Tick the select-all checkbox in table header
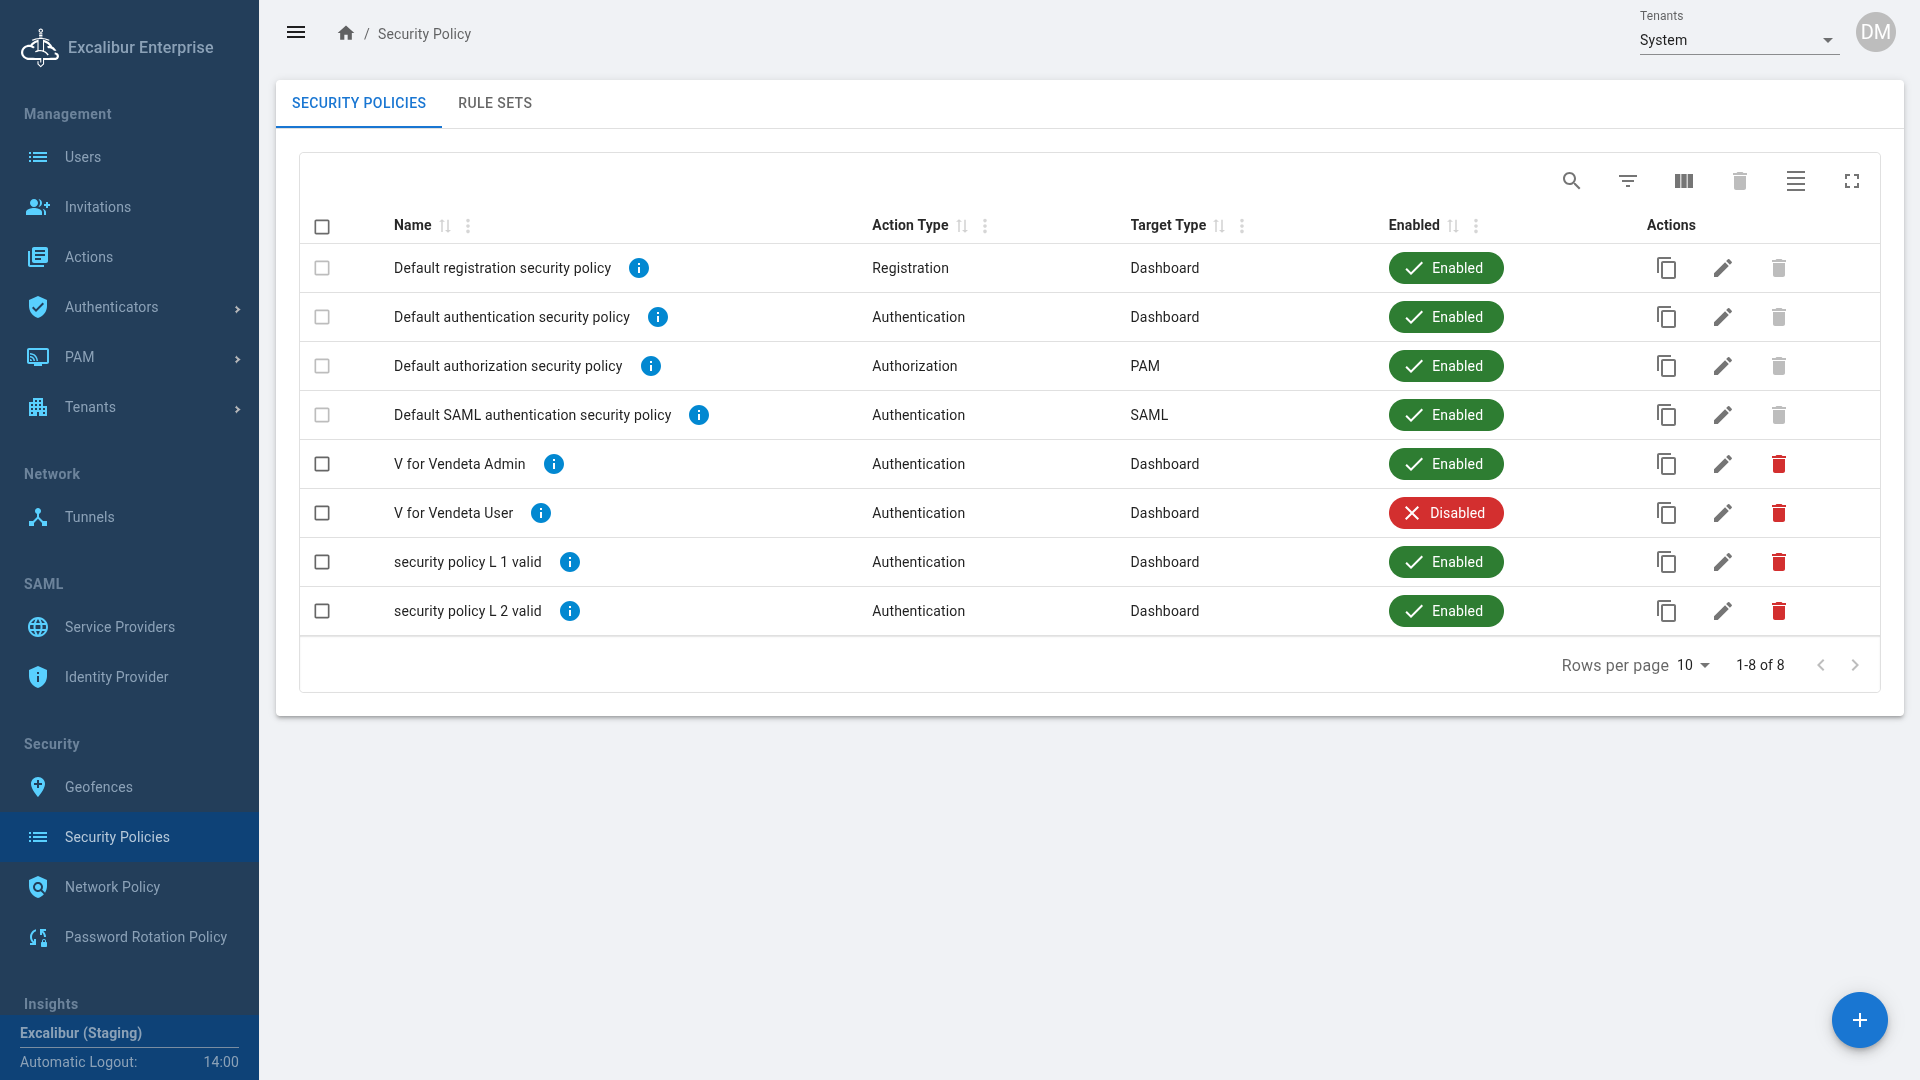Screen dimensions: 1920x1080 point(322,227)
